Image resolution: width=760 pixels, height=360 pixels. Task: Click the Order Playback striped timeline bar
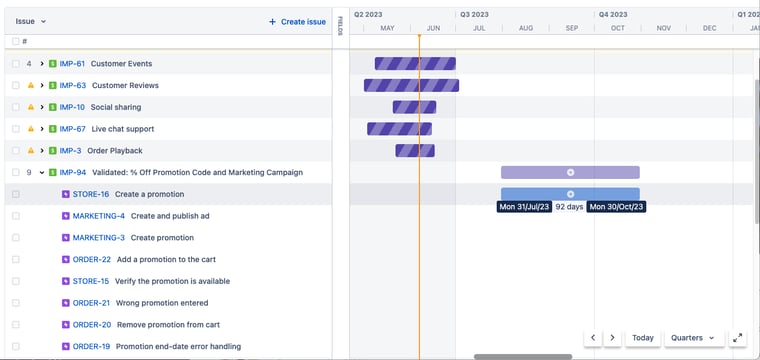415,151
